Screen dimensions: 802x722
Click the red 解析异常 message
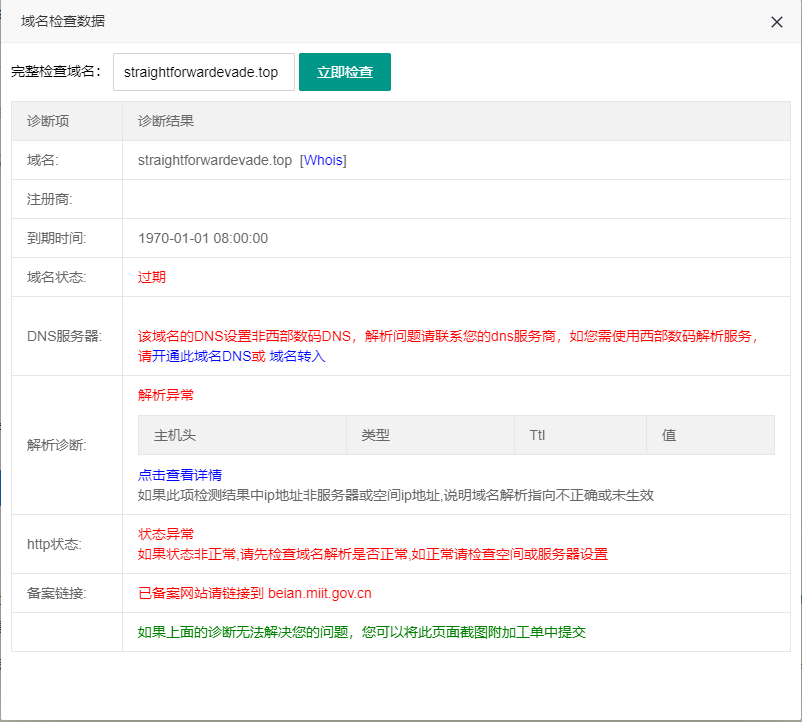[166, 395]
